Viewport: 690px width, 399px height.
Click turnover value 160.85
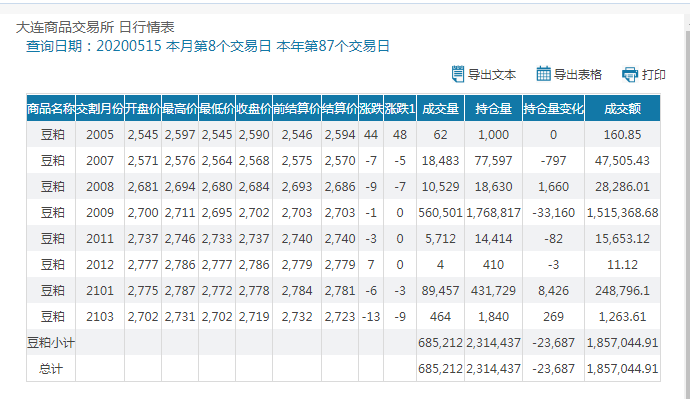622,135
